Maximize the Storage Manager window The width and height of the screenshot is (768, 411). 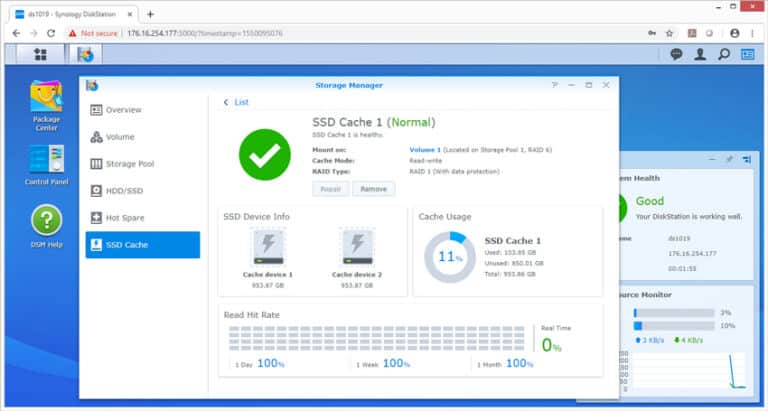(589, 85)
